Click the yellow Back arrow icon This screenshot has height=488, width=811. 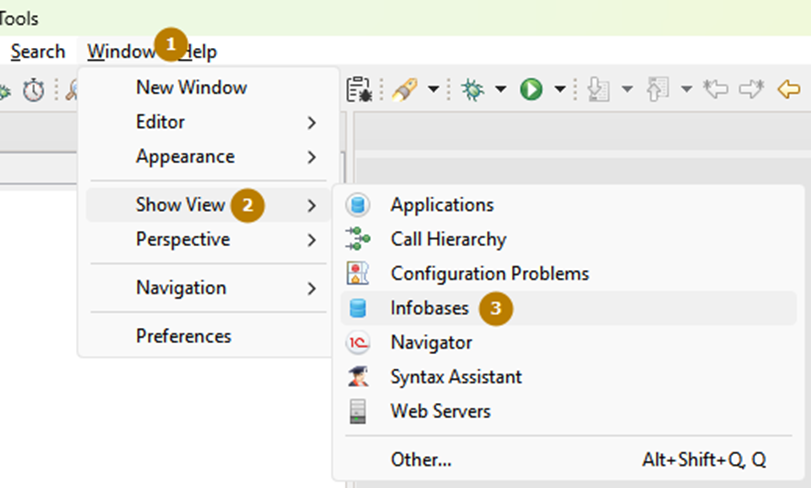[x=789, y=90]
